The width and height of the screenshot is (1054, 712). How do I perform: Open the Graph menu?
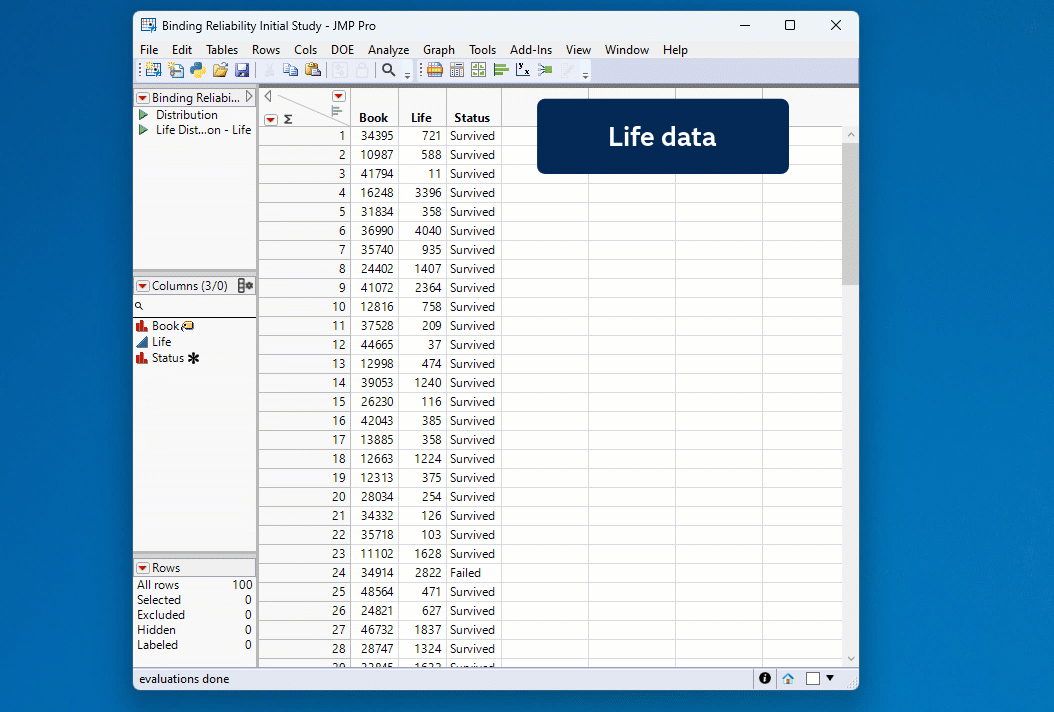point(438,50)
